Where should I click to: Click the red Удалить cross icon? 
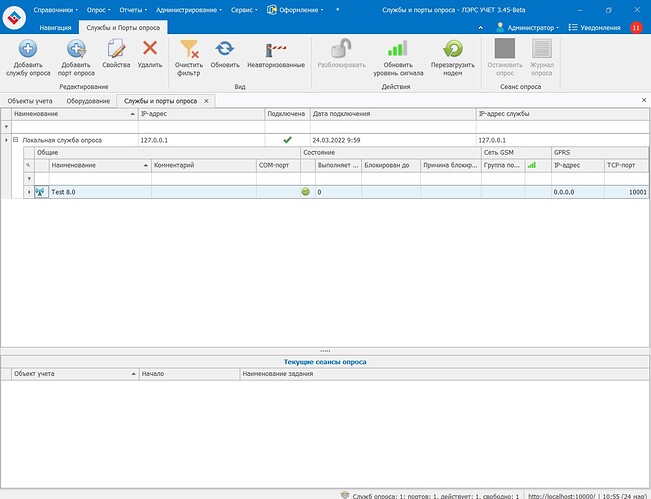(150, 48)
